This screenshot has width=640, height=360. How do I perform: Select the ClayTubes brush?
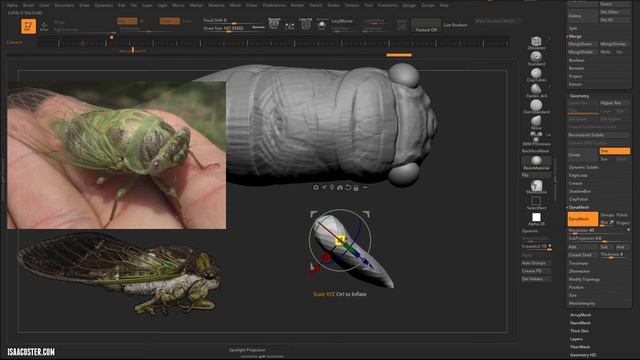coord(536,75)
